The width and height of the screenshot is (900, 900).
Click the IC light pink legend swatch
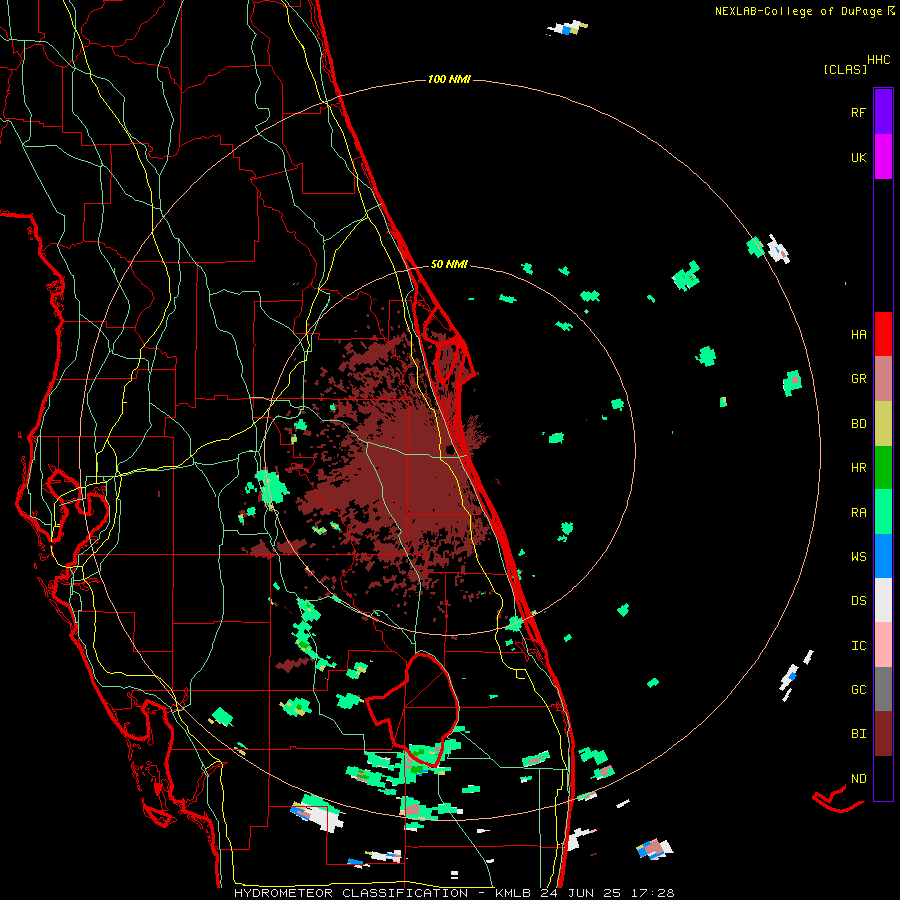click(883, 645)
